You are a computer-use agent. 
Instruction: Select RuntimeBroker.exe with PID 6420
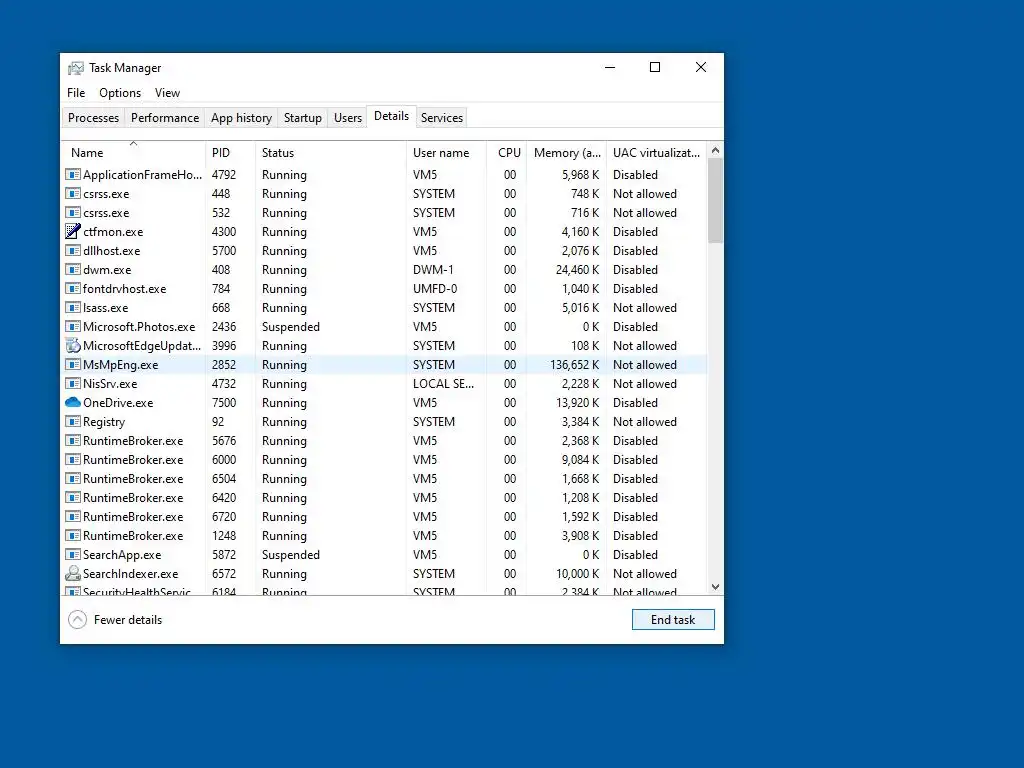pyautogui.click(x=385, y=498)
